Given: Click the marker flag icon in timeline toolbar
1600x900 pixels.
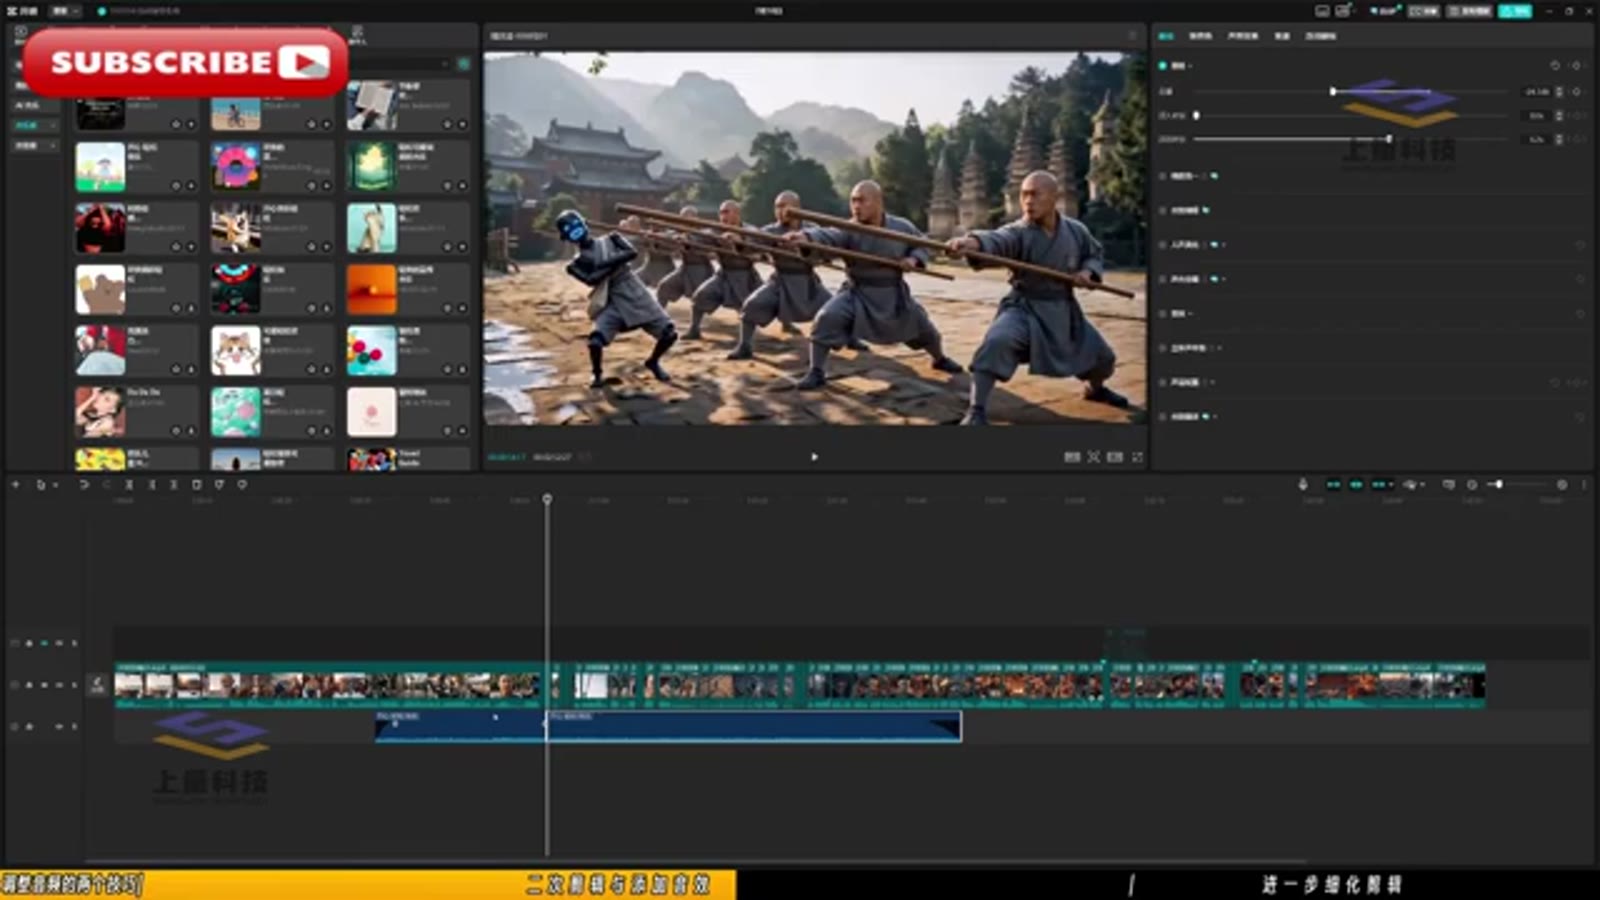Looking at the screenshot, I should point(219,484).
